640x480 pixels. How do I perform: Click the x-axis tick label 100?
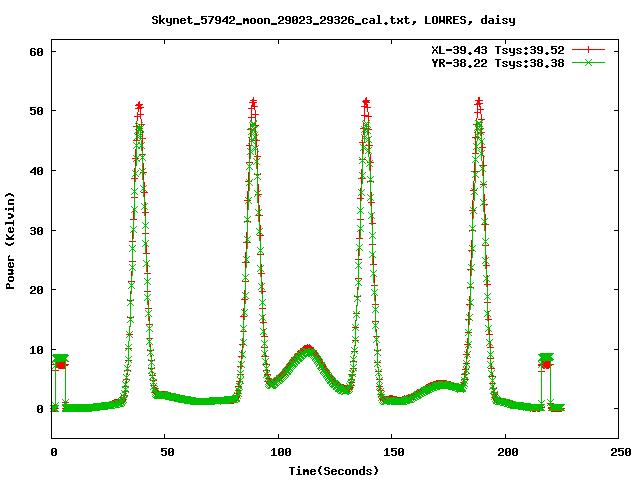tap(280, 452)
